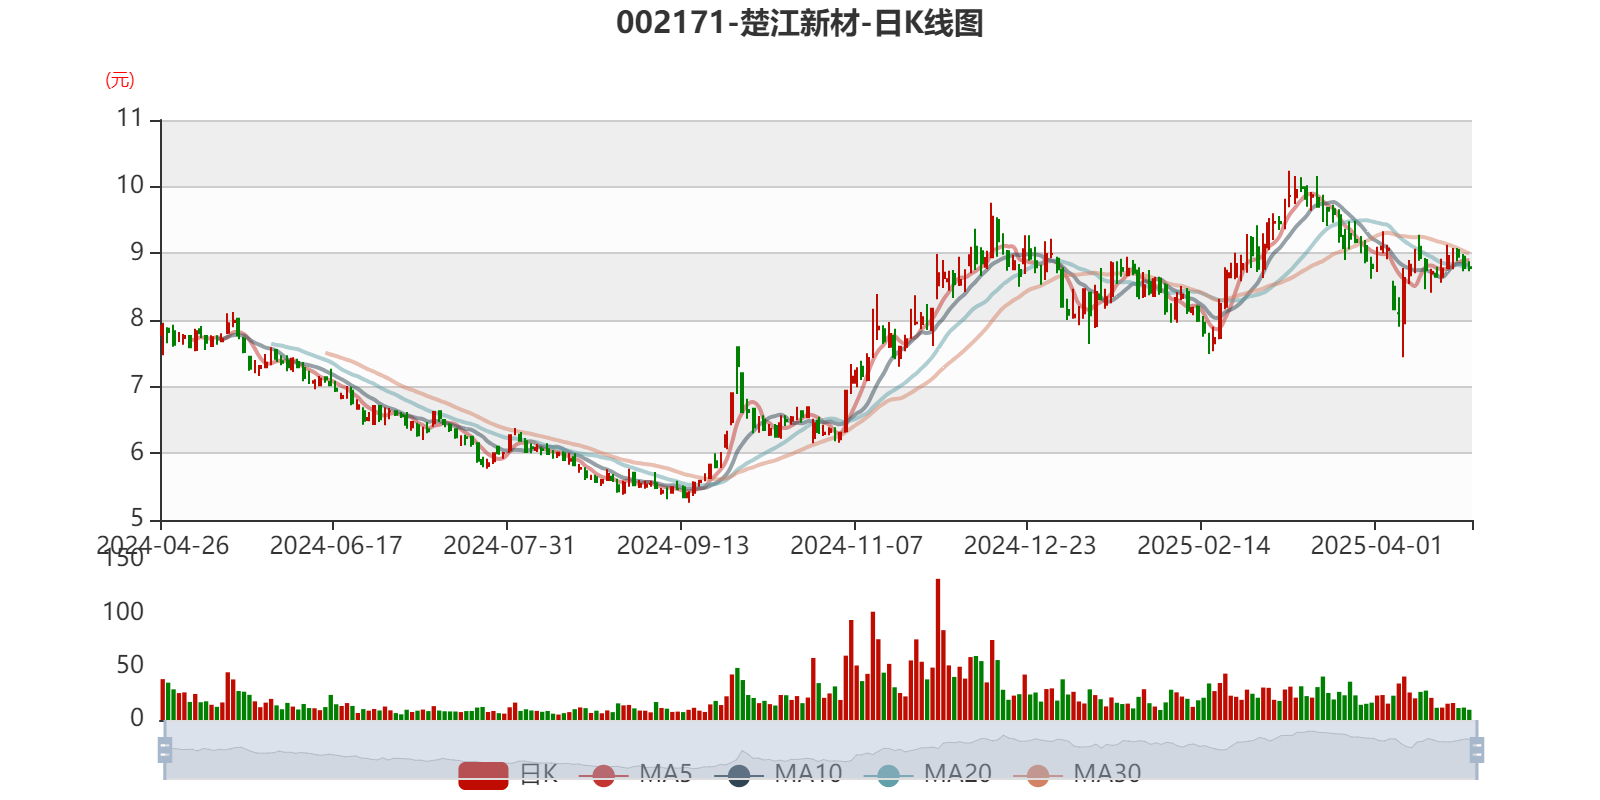Click the middle of the data zoom bar

[820, 750]
